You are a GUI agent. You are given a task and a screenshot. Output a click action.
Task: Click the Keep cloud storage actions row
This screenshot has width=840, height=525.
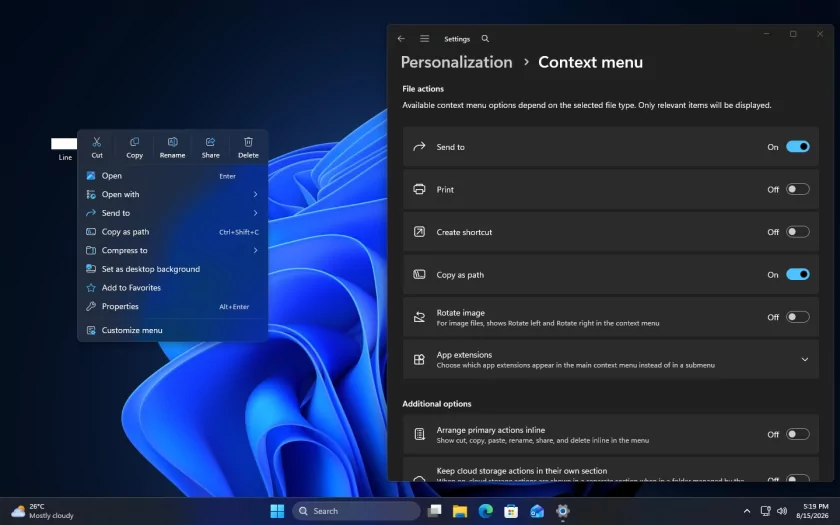coord(611,470)
